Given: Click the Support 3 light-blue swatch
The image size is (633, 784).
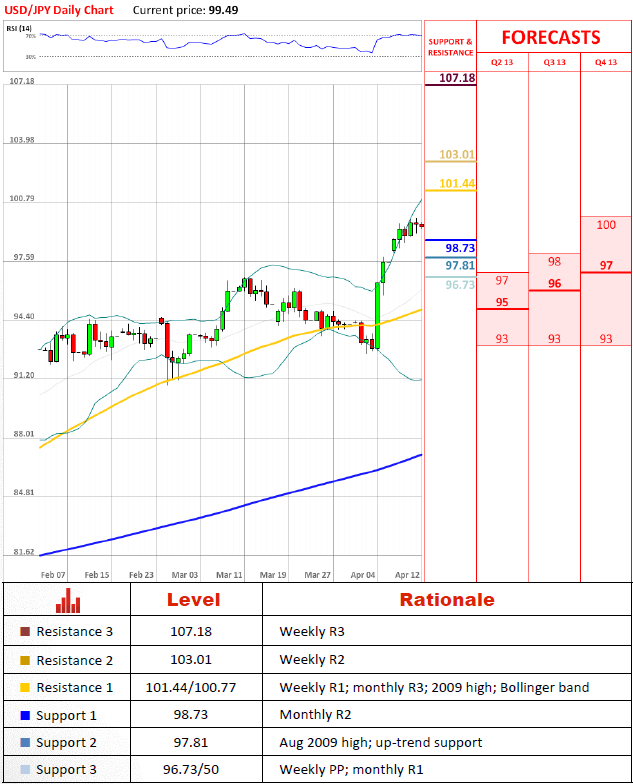Looking at the screenshot, I should click(25, 770).
